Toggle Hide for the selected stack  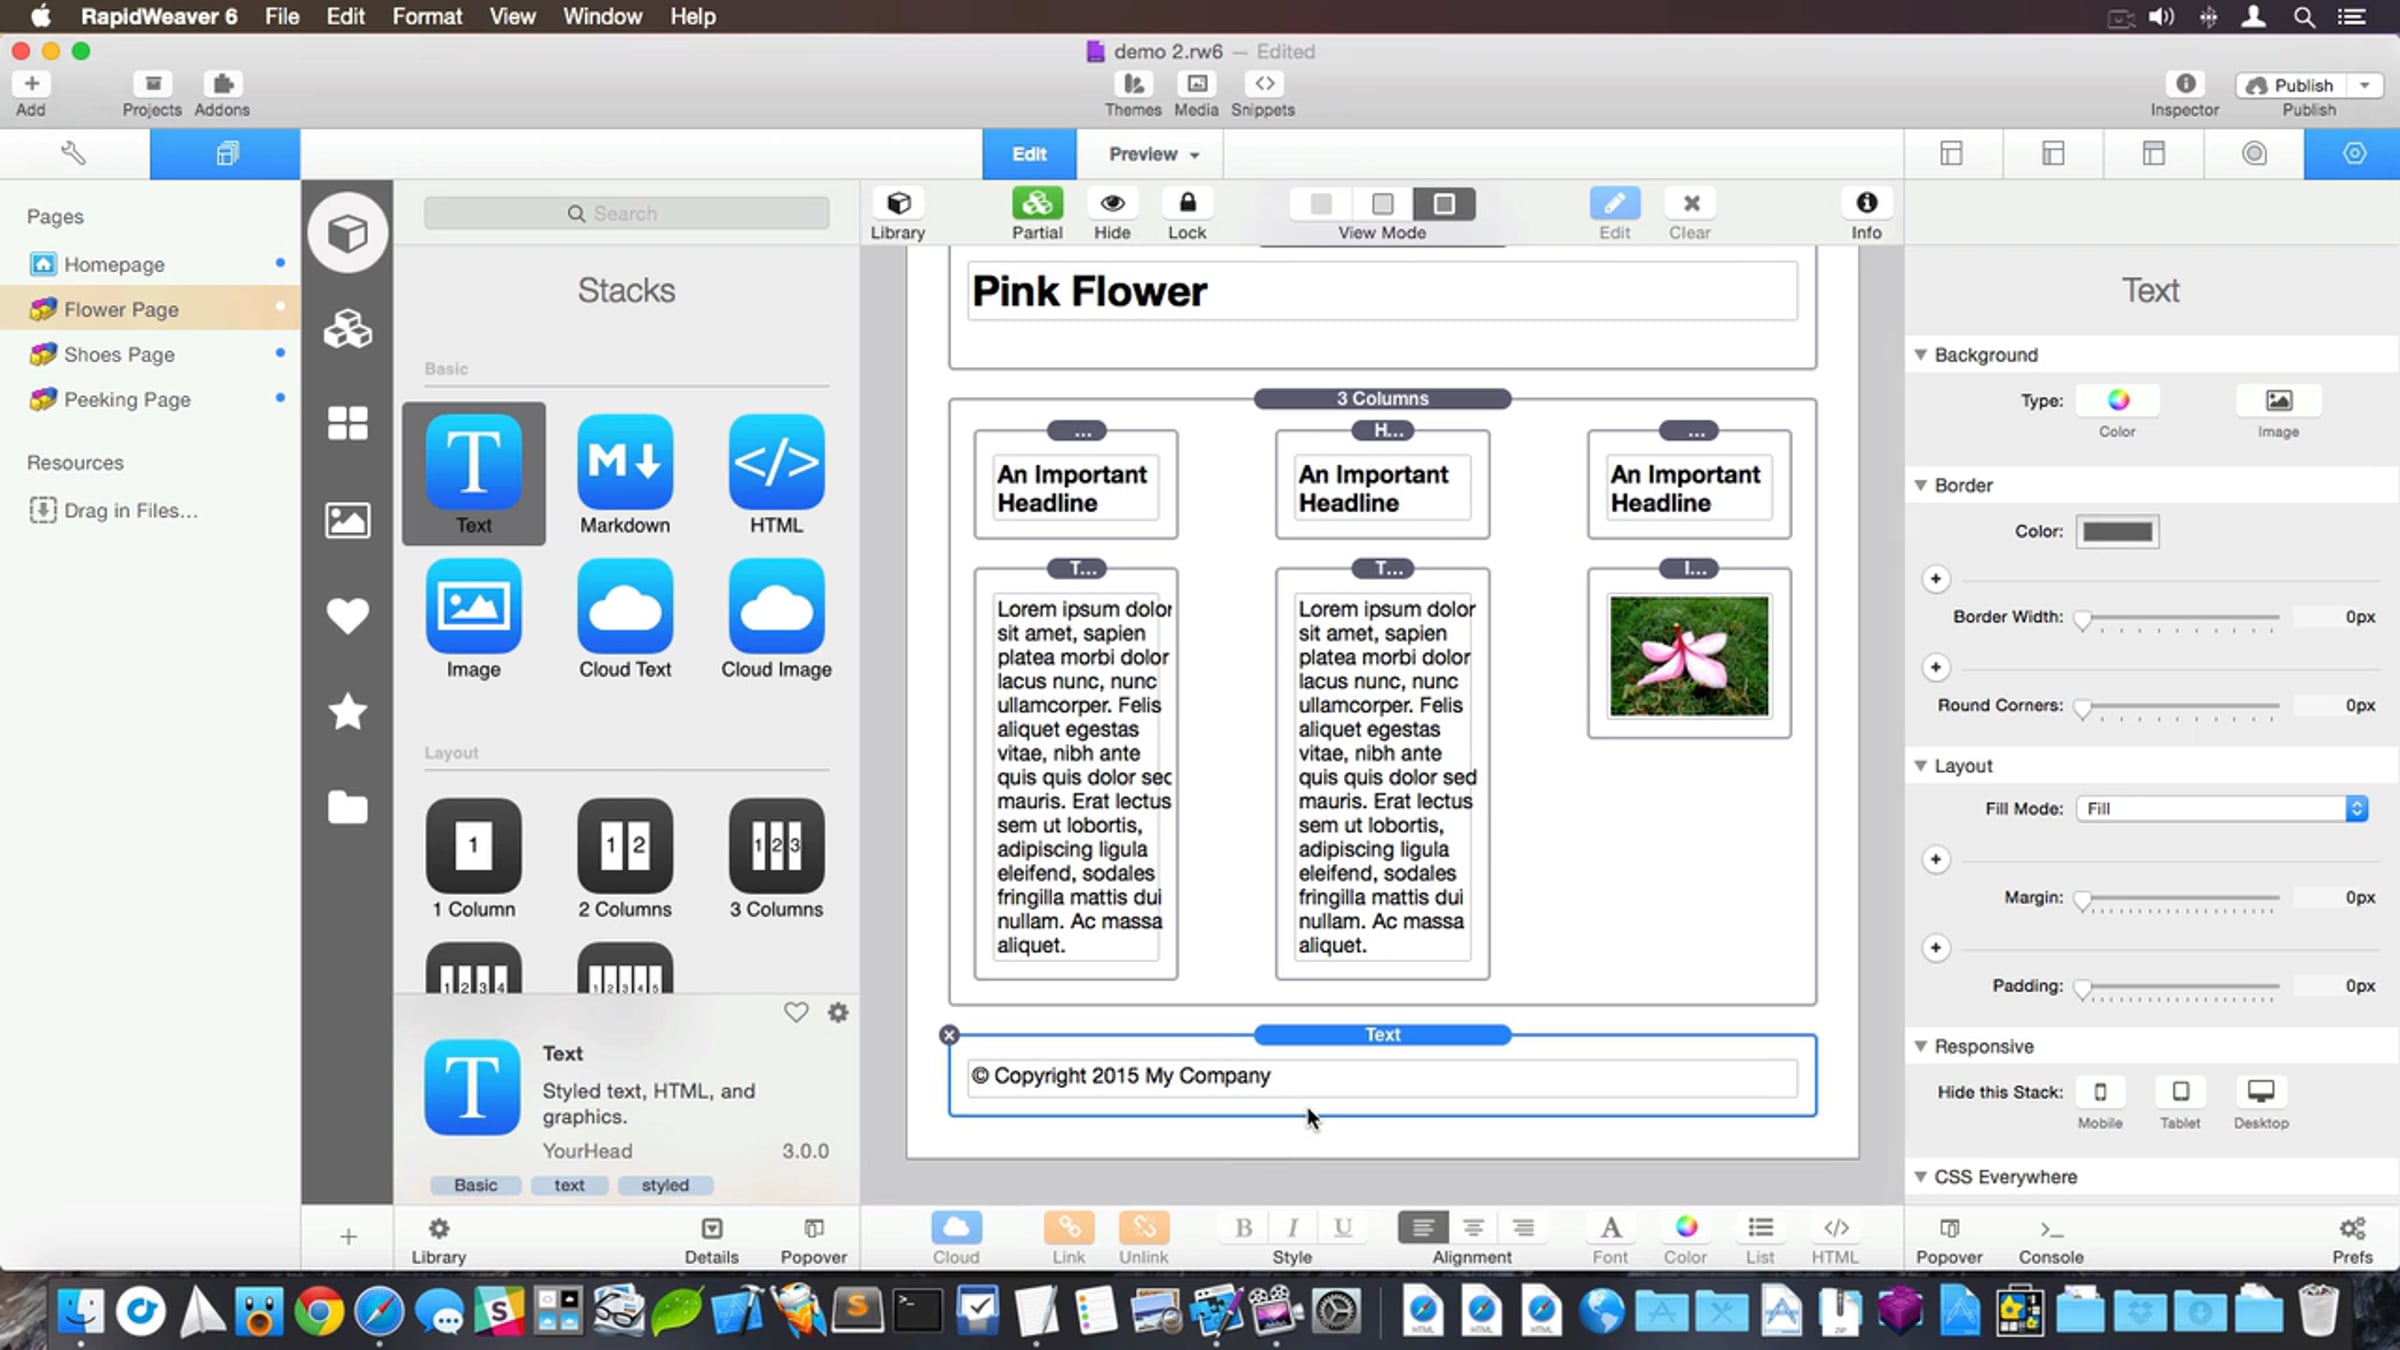click(x=1112, y=214)
